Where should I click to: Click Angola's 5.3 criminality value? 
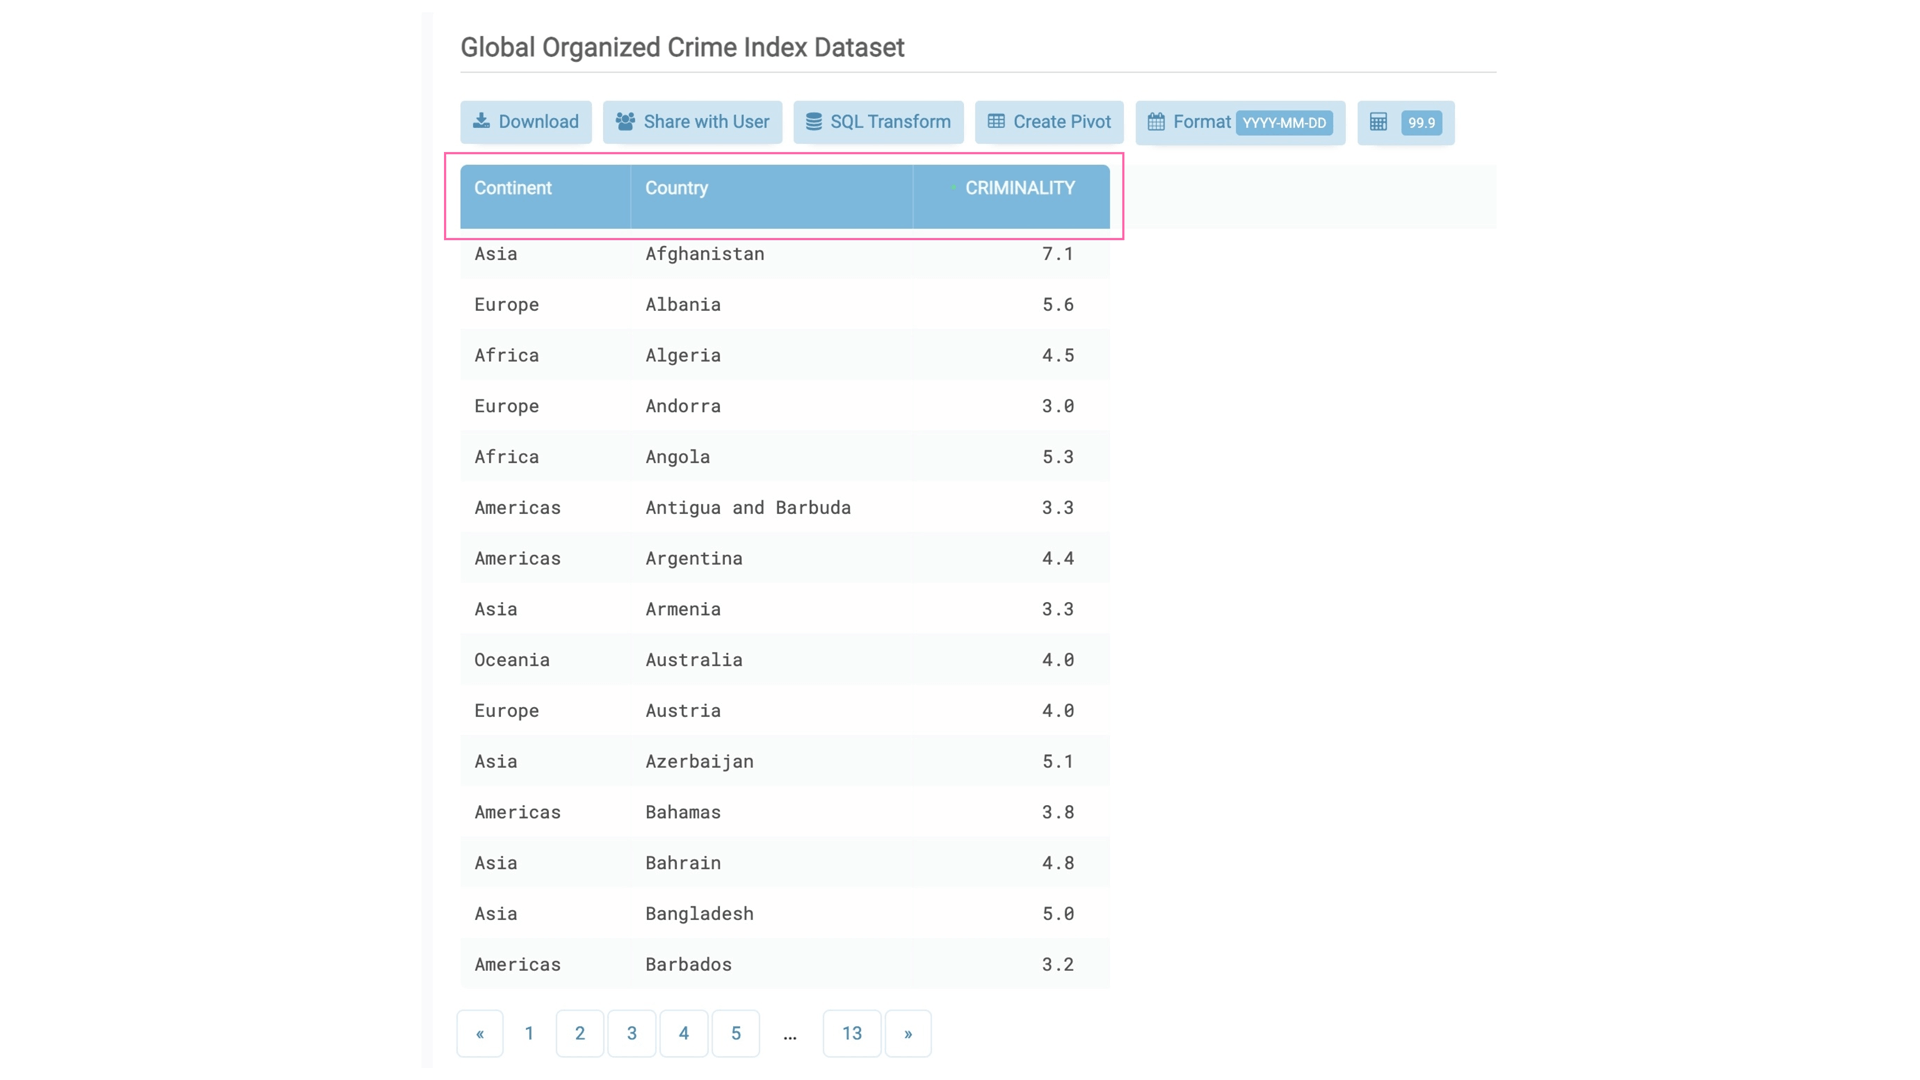click(1058, 457)
